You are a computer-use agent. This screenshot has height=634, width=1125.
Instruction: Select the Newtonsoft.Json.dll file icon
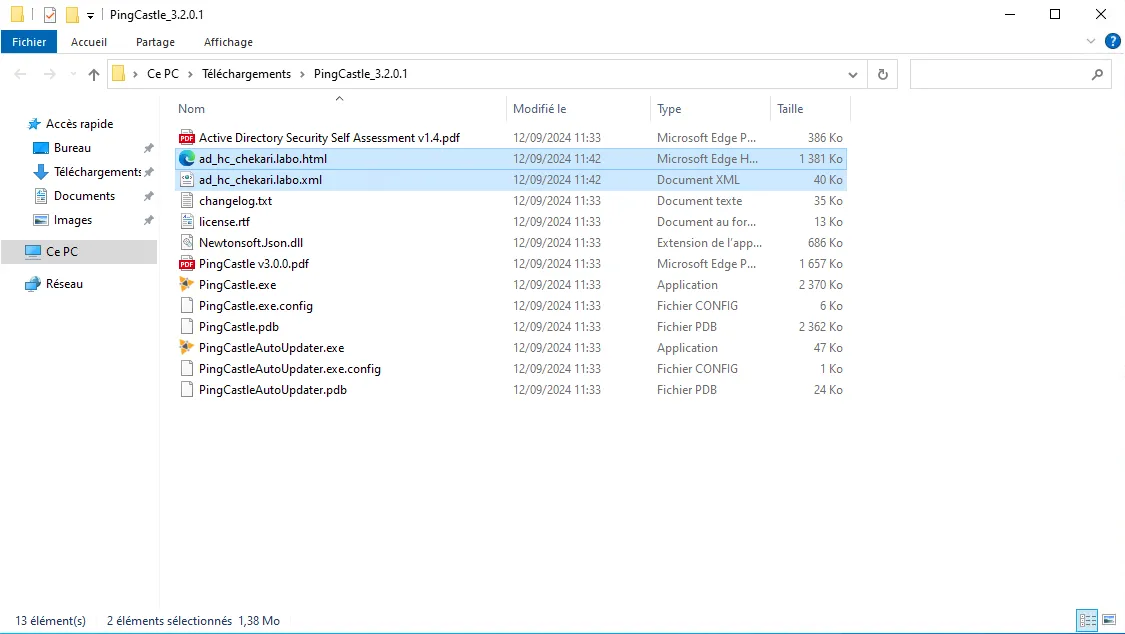tap(186, 243)
